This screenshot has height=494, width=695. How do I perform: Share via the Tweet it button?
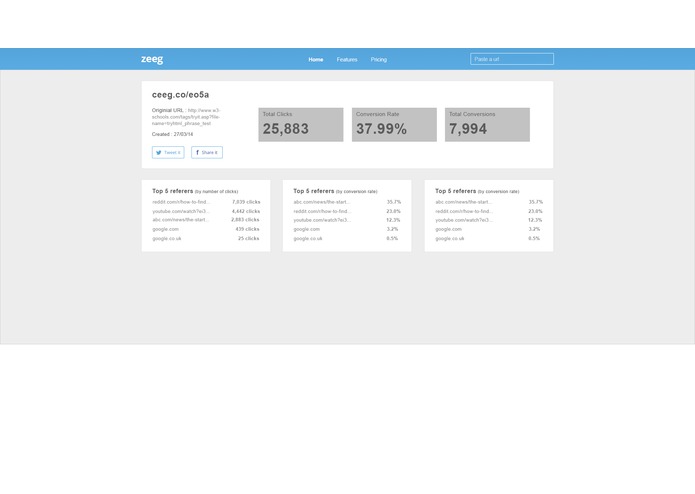tap(168, 152)
